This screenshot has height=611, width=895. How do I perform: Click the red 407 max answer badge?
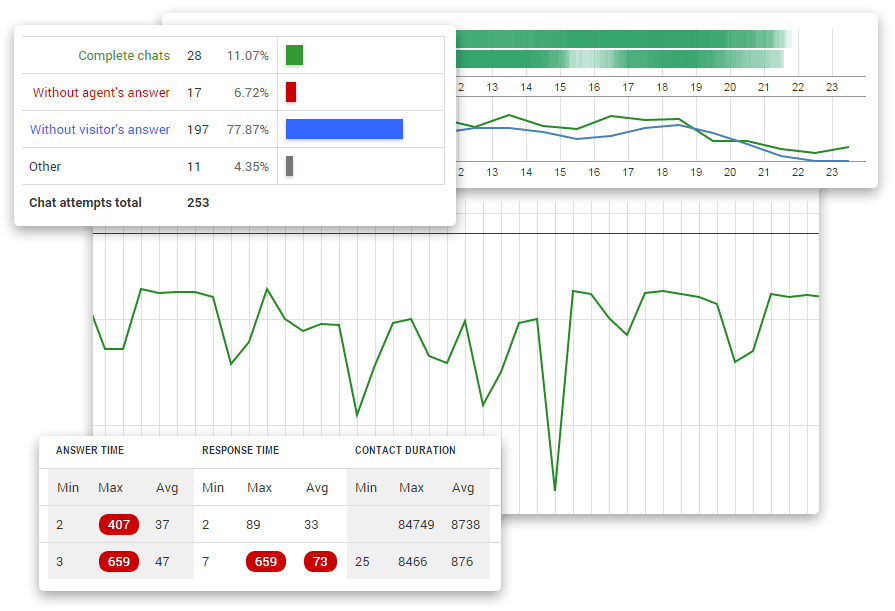click(x=118, y=524)
